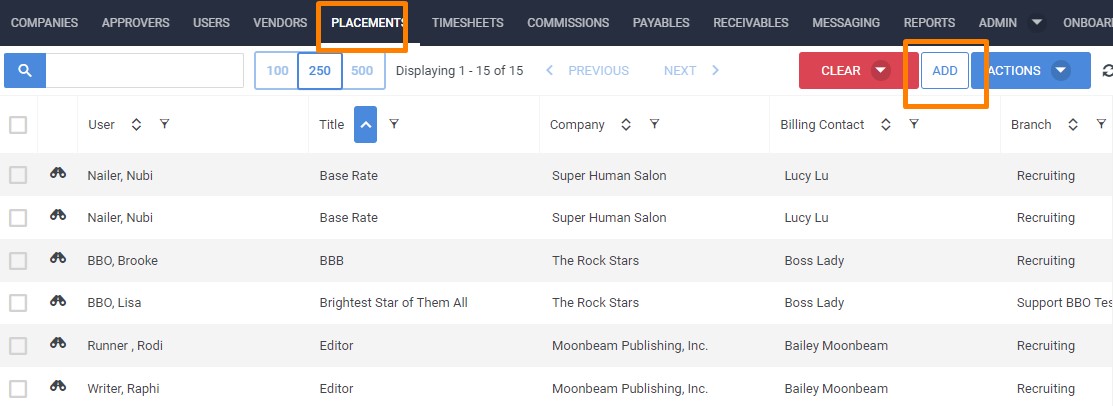Screen dimensions: 1113x406
Task: Click the blue search magnifier icon
Action: [25, 71]
